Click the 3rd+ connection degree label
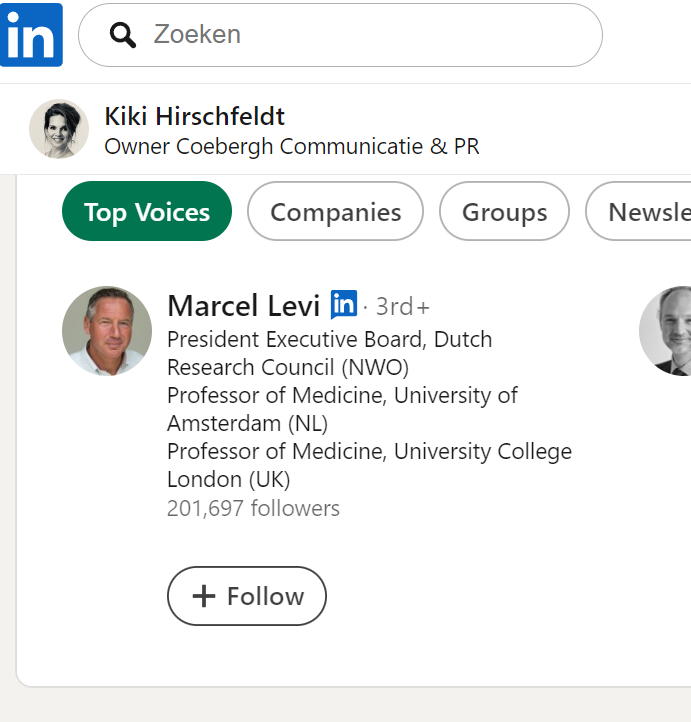 tap(402, 307)
